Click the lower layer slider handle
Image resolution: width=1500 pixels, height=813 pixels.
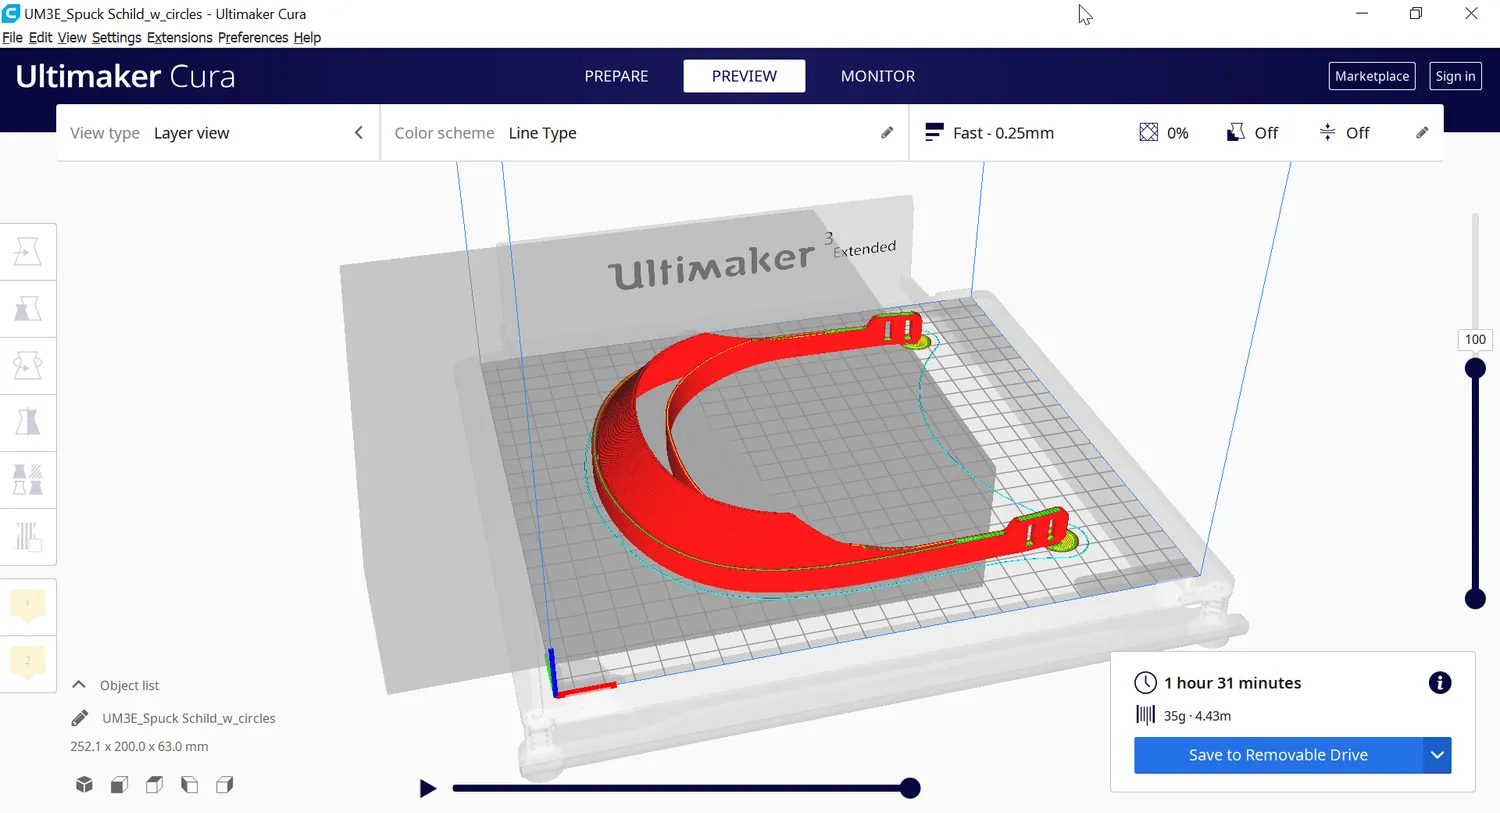tap(1475, 598)
